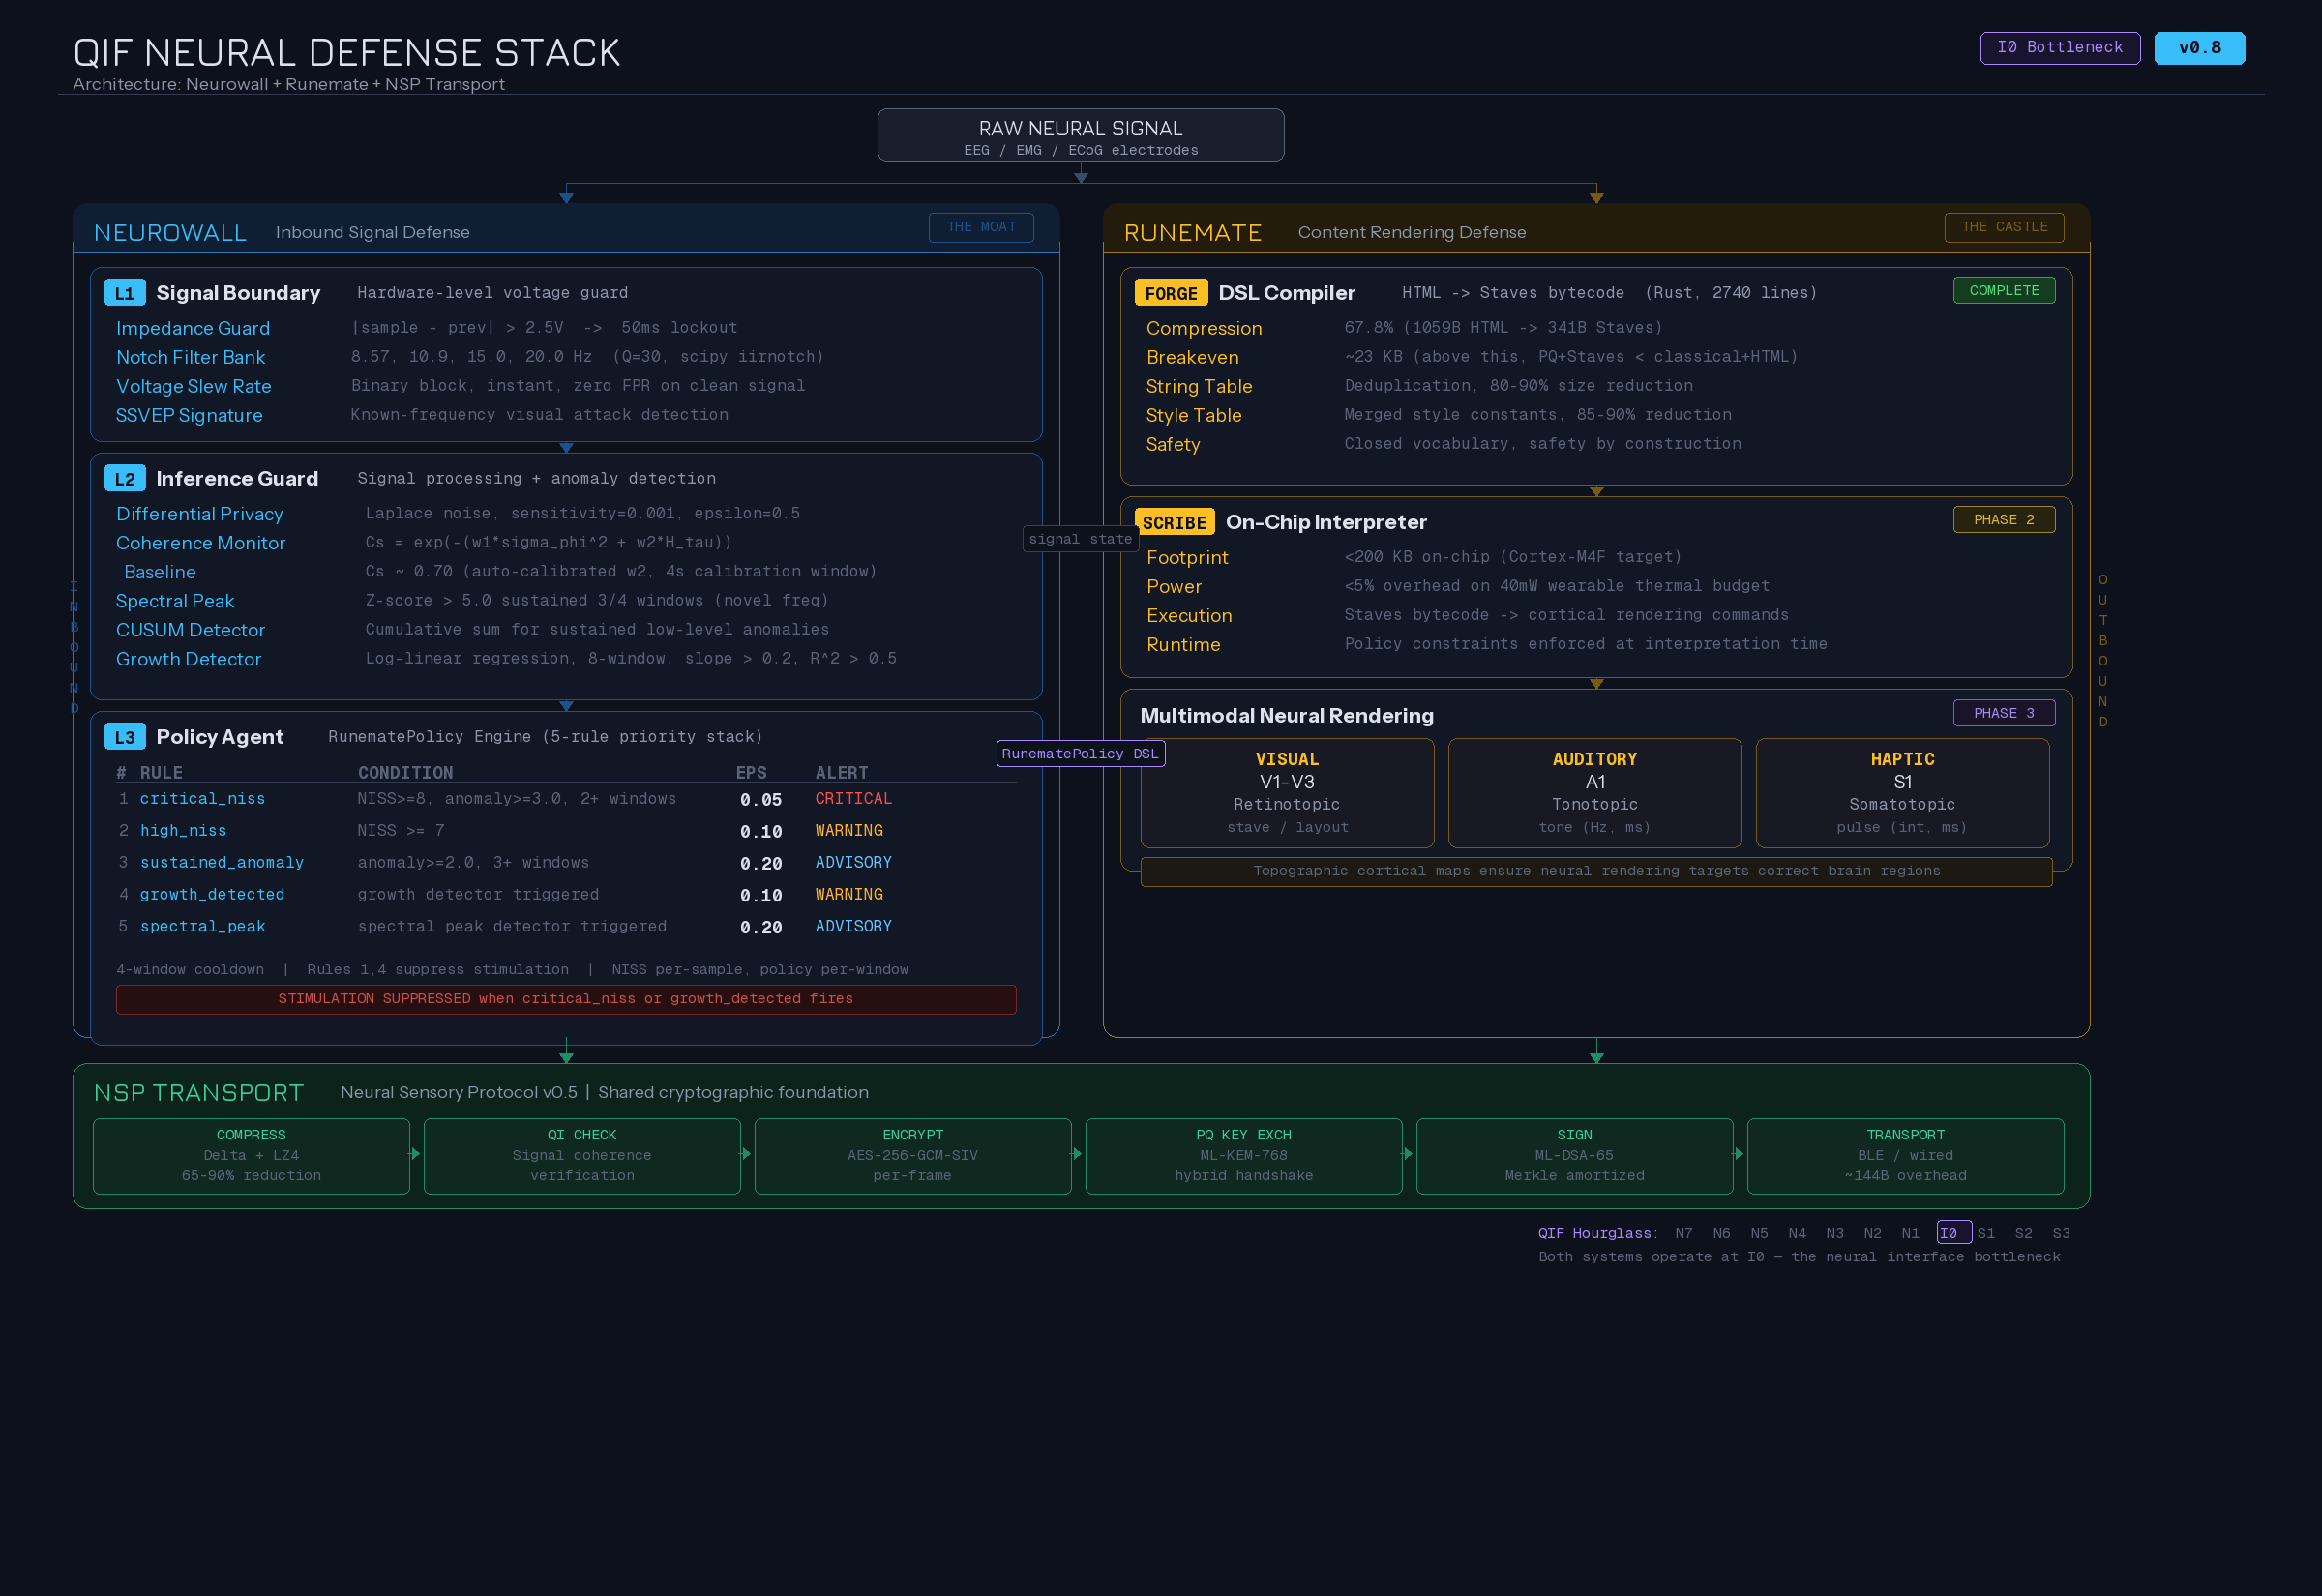Select the VISUAL V1-V3 rendering card
This screenshot has width=2322, height=1596.
click(x=1287, y=793)
